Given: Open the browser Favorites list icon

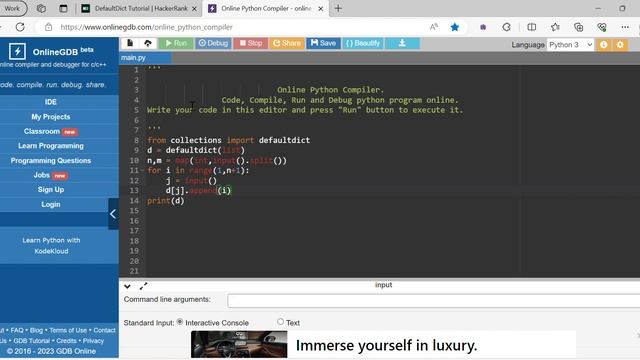Looking at the screenshot, I should coord(555,27).
